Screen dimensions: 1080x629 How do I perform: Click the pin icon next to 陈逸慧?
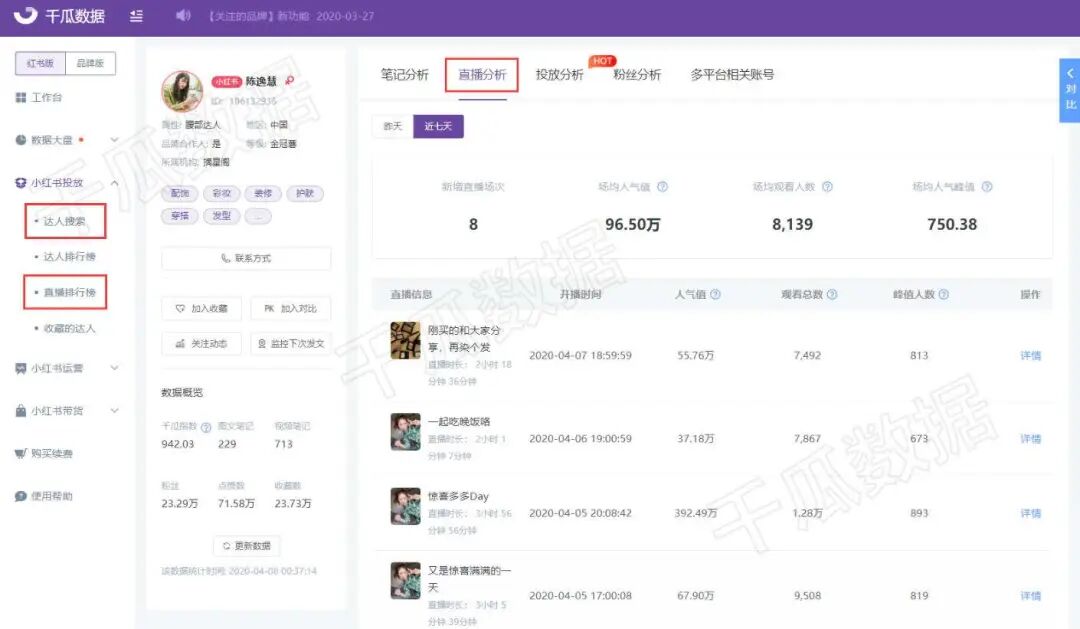(x=289, y=81)
